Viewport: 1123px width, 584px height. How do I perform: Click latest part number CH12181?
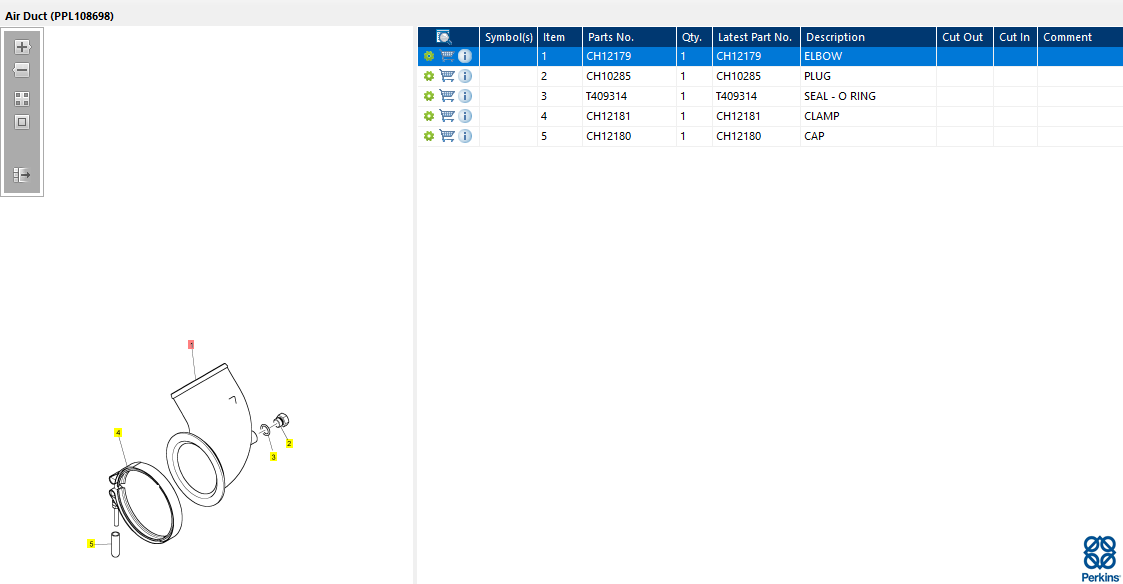pos(738,116)
